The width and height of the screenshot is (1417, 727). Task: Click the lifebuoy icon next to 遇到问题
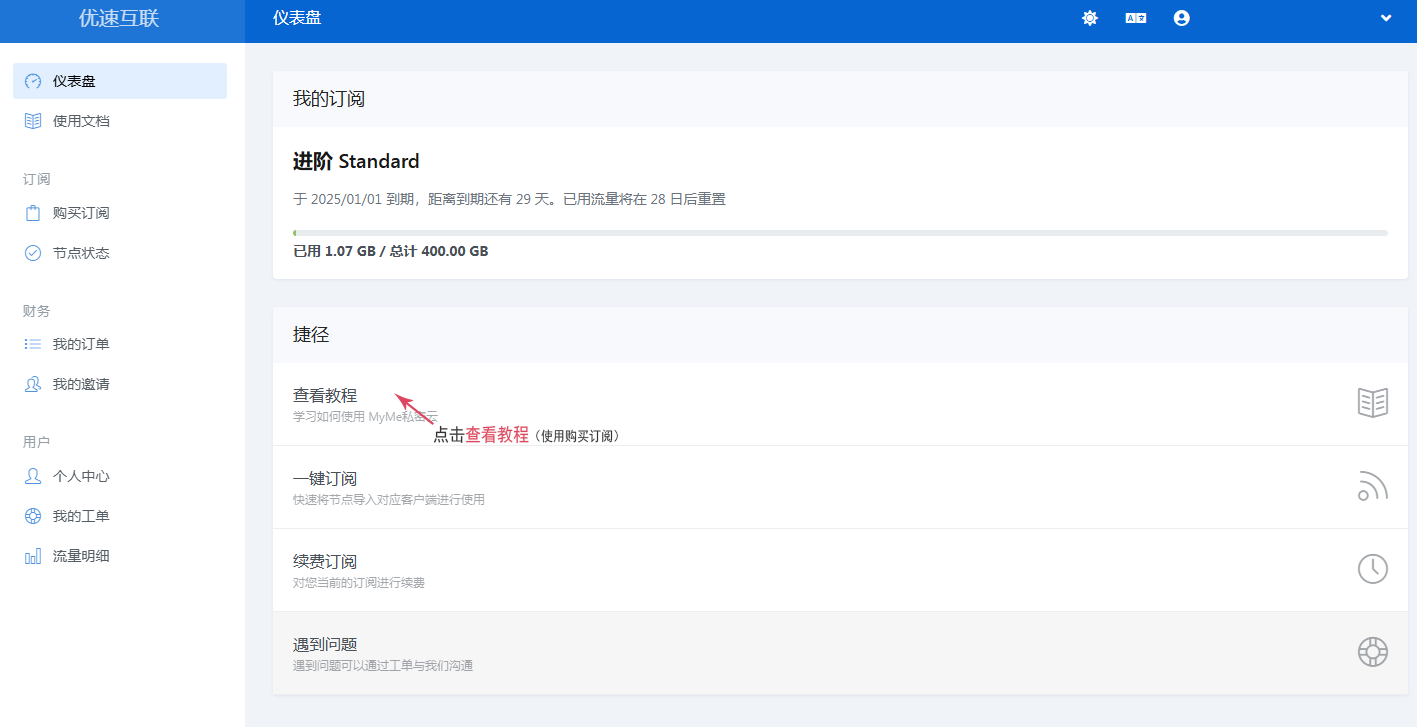click(x=1371, y=651)
